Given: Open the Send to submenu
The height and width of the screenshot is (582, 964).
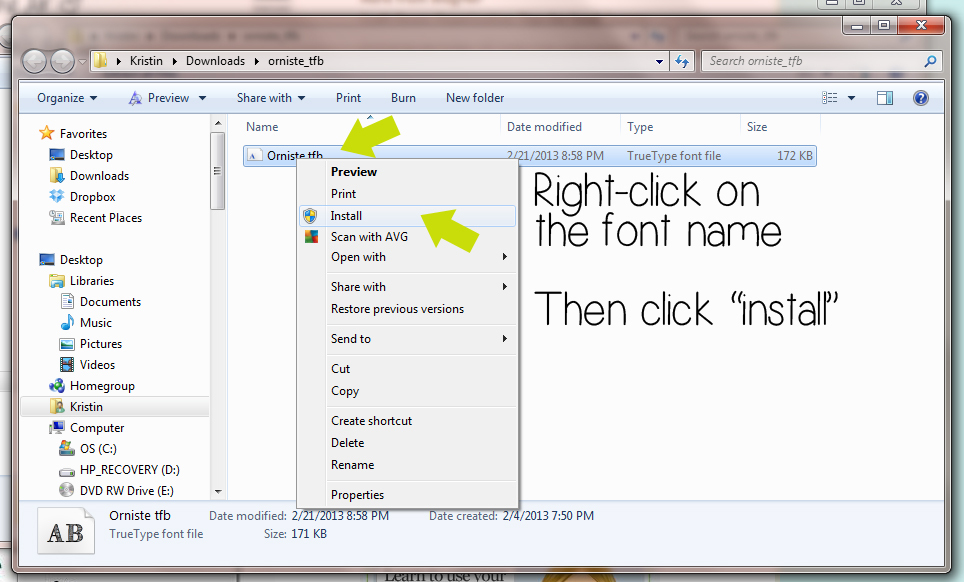Looking at the screenshot, I should click(407, 339).
